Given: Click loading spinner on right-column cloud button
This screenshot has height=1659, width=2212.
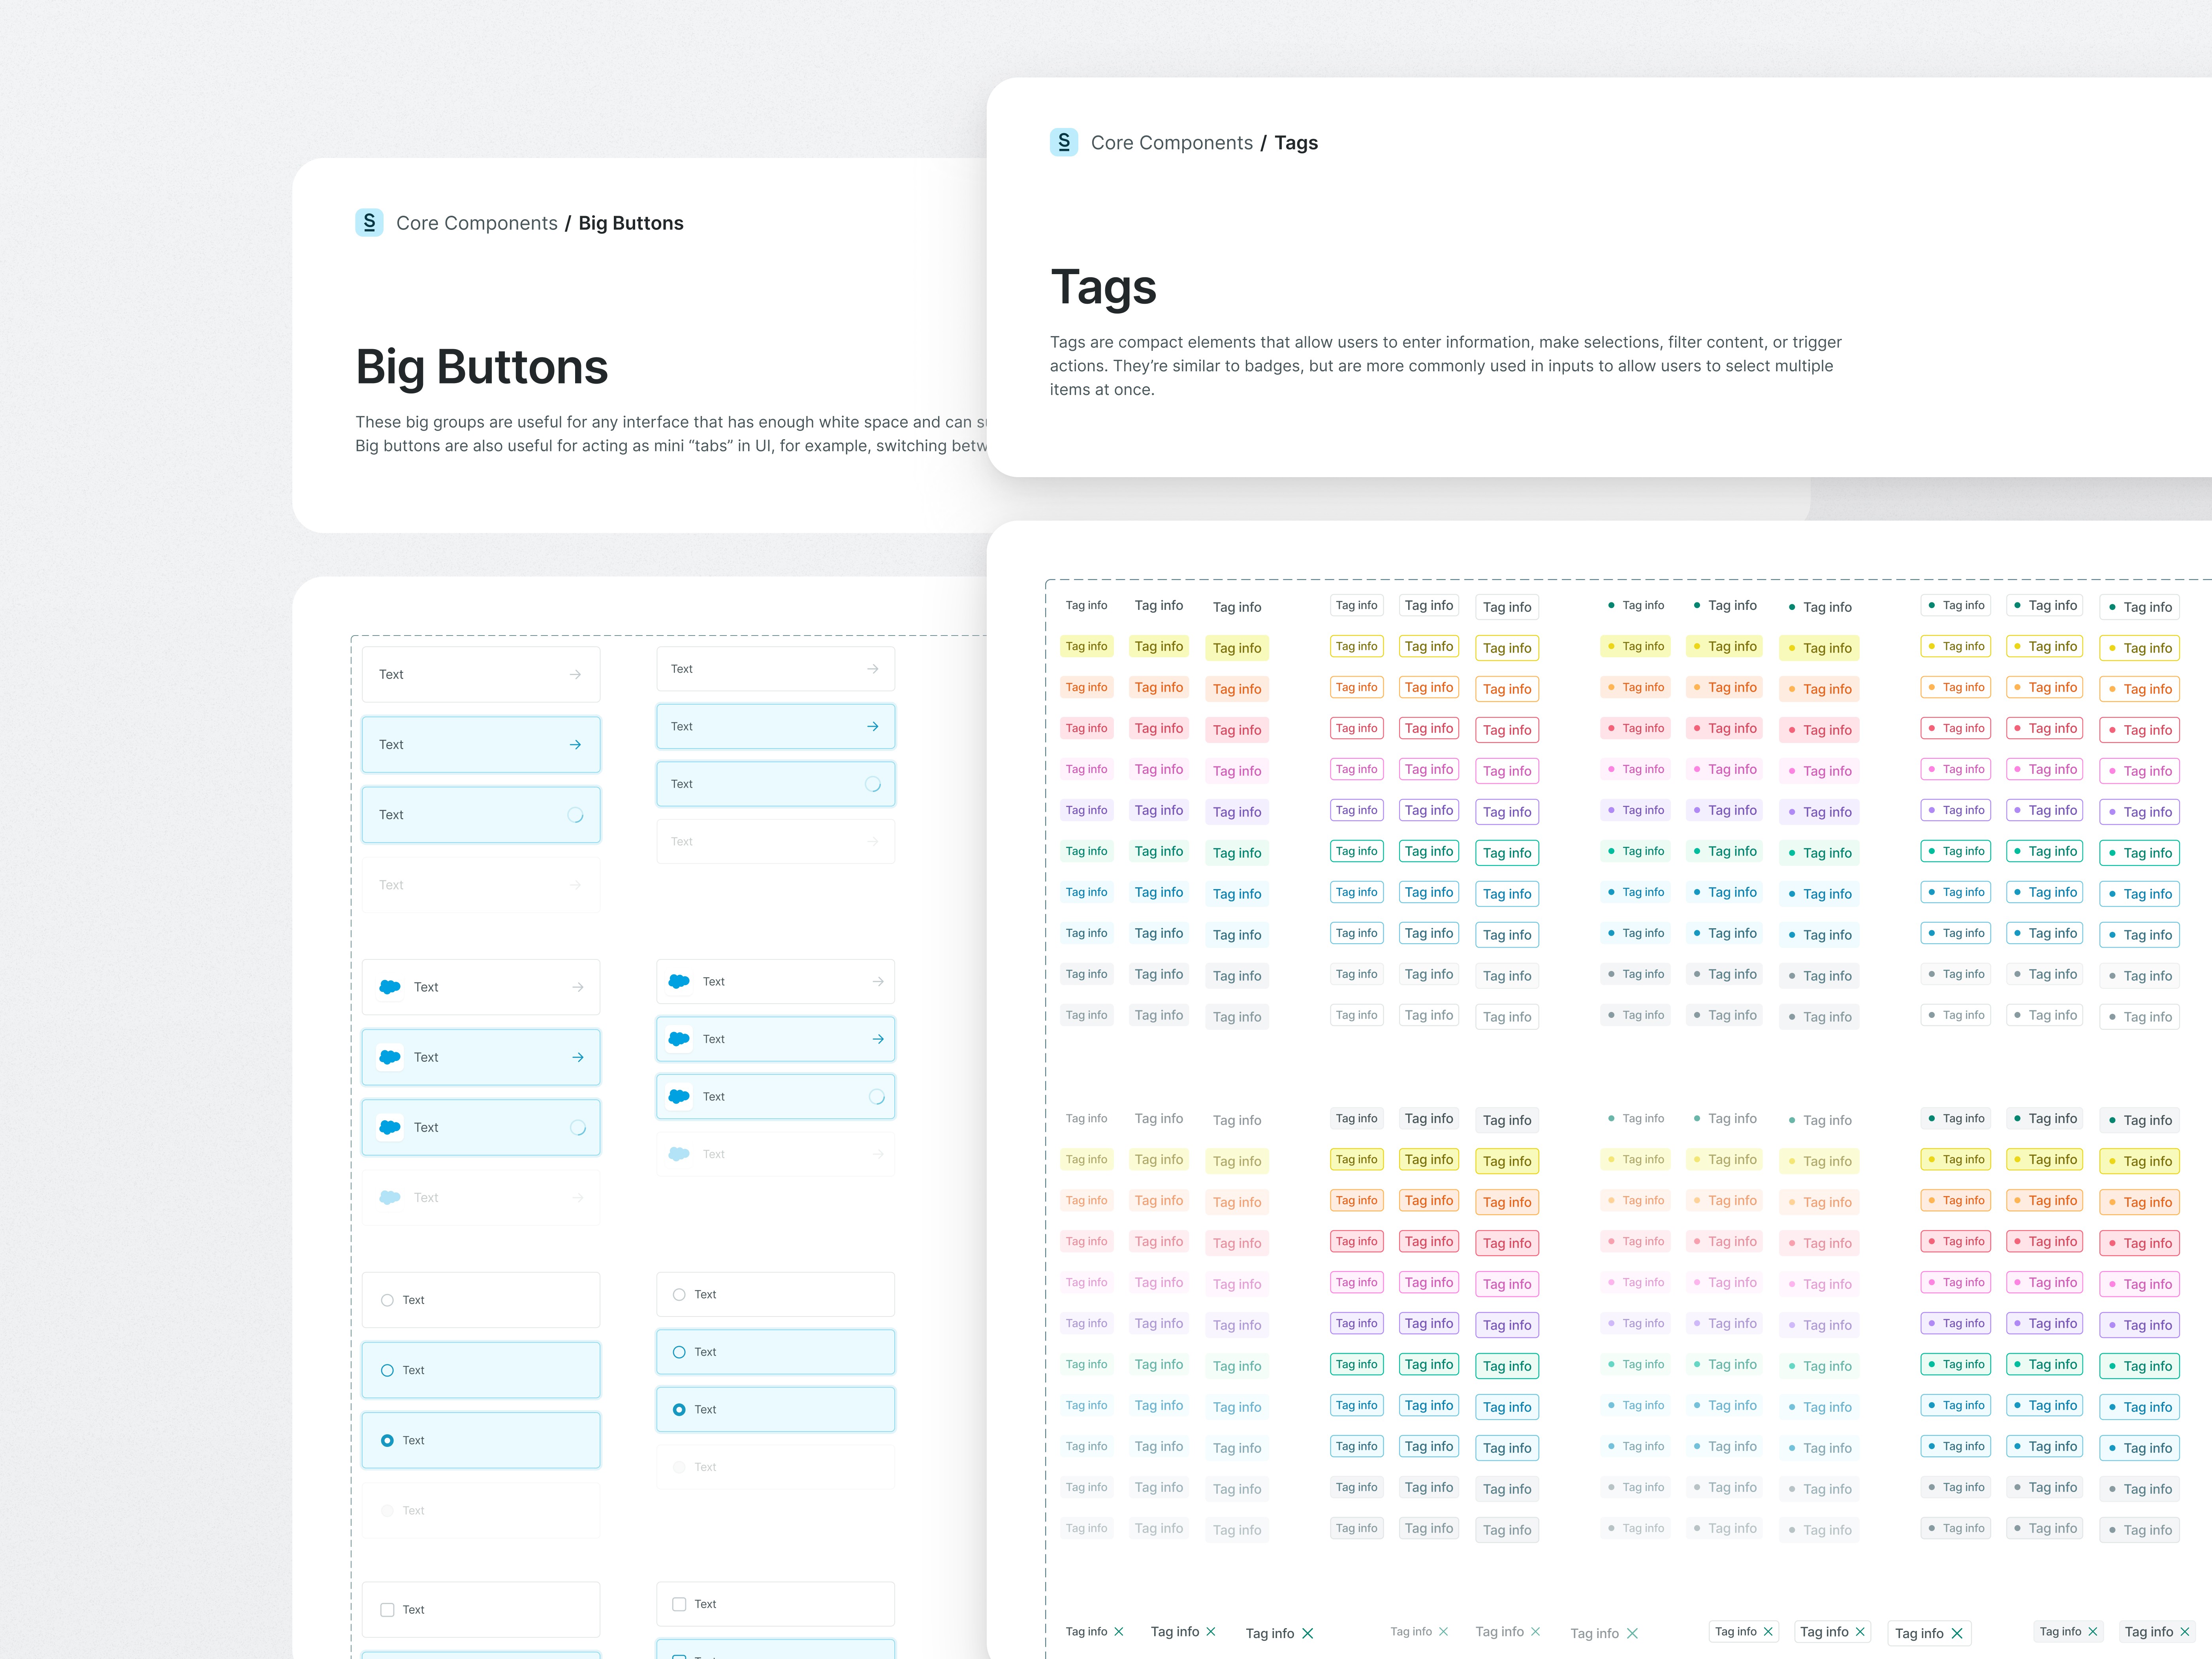Looking at the screenshot, I should [x=877, y=1097].
